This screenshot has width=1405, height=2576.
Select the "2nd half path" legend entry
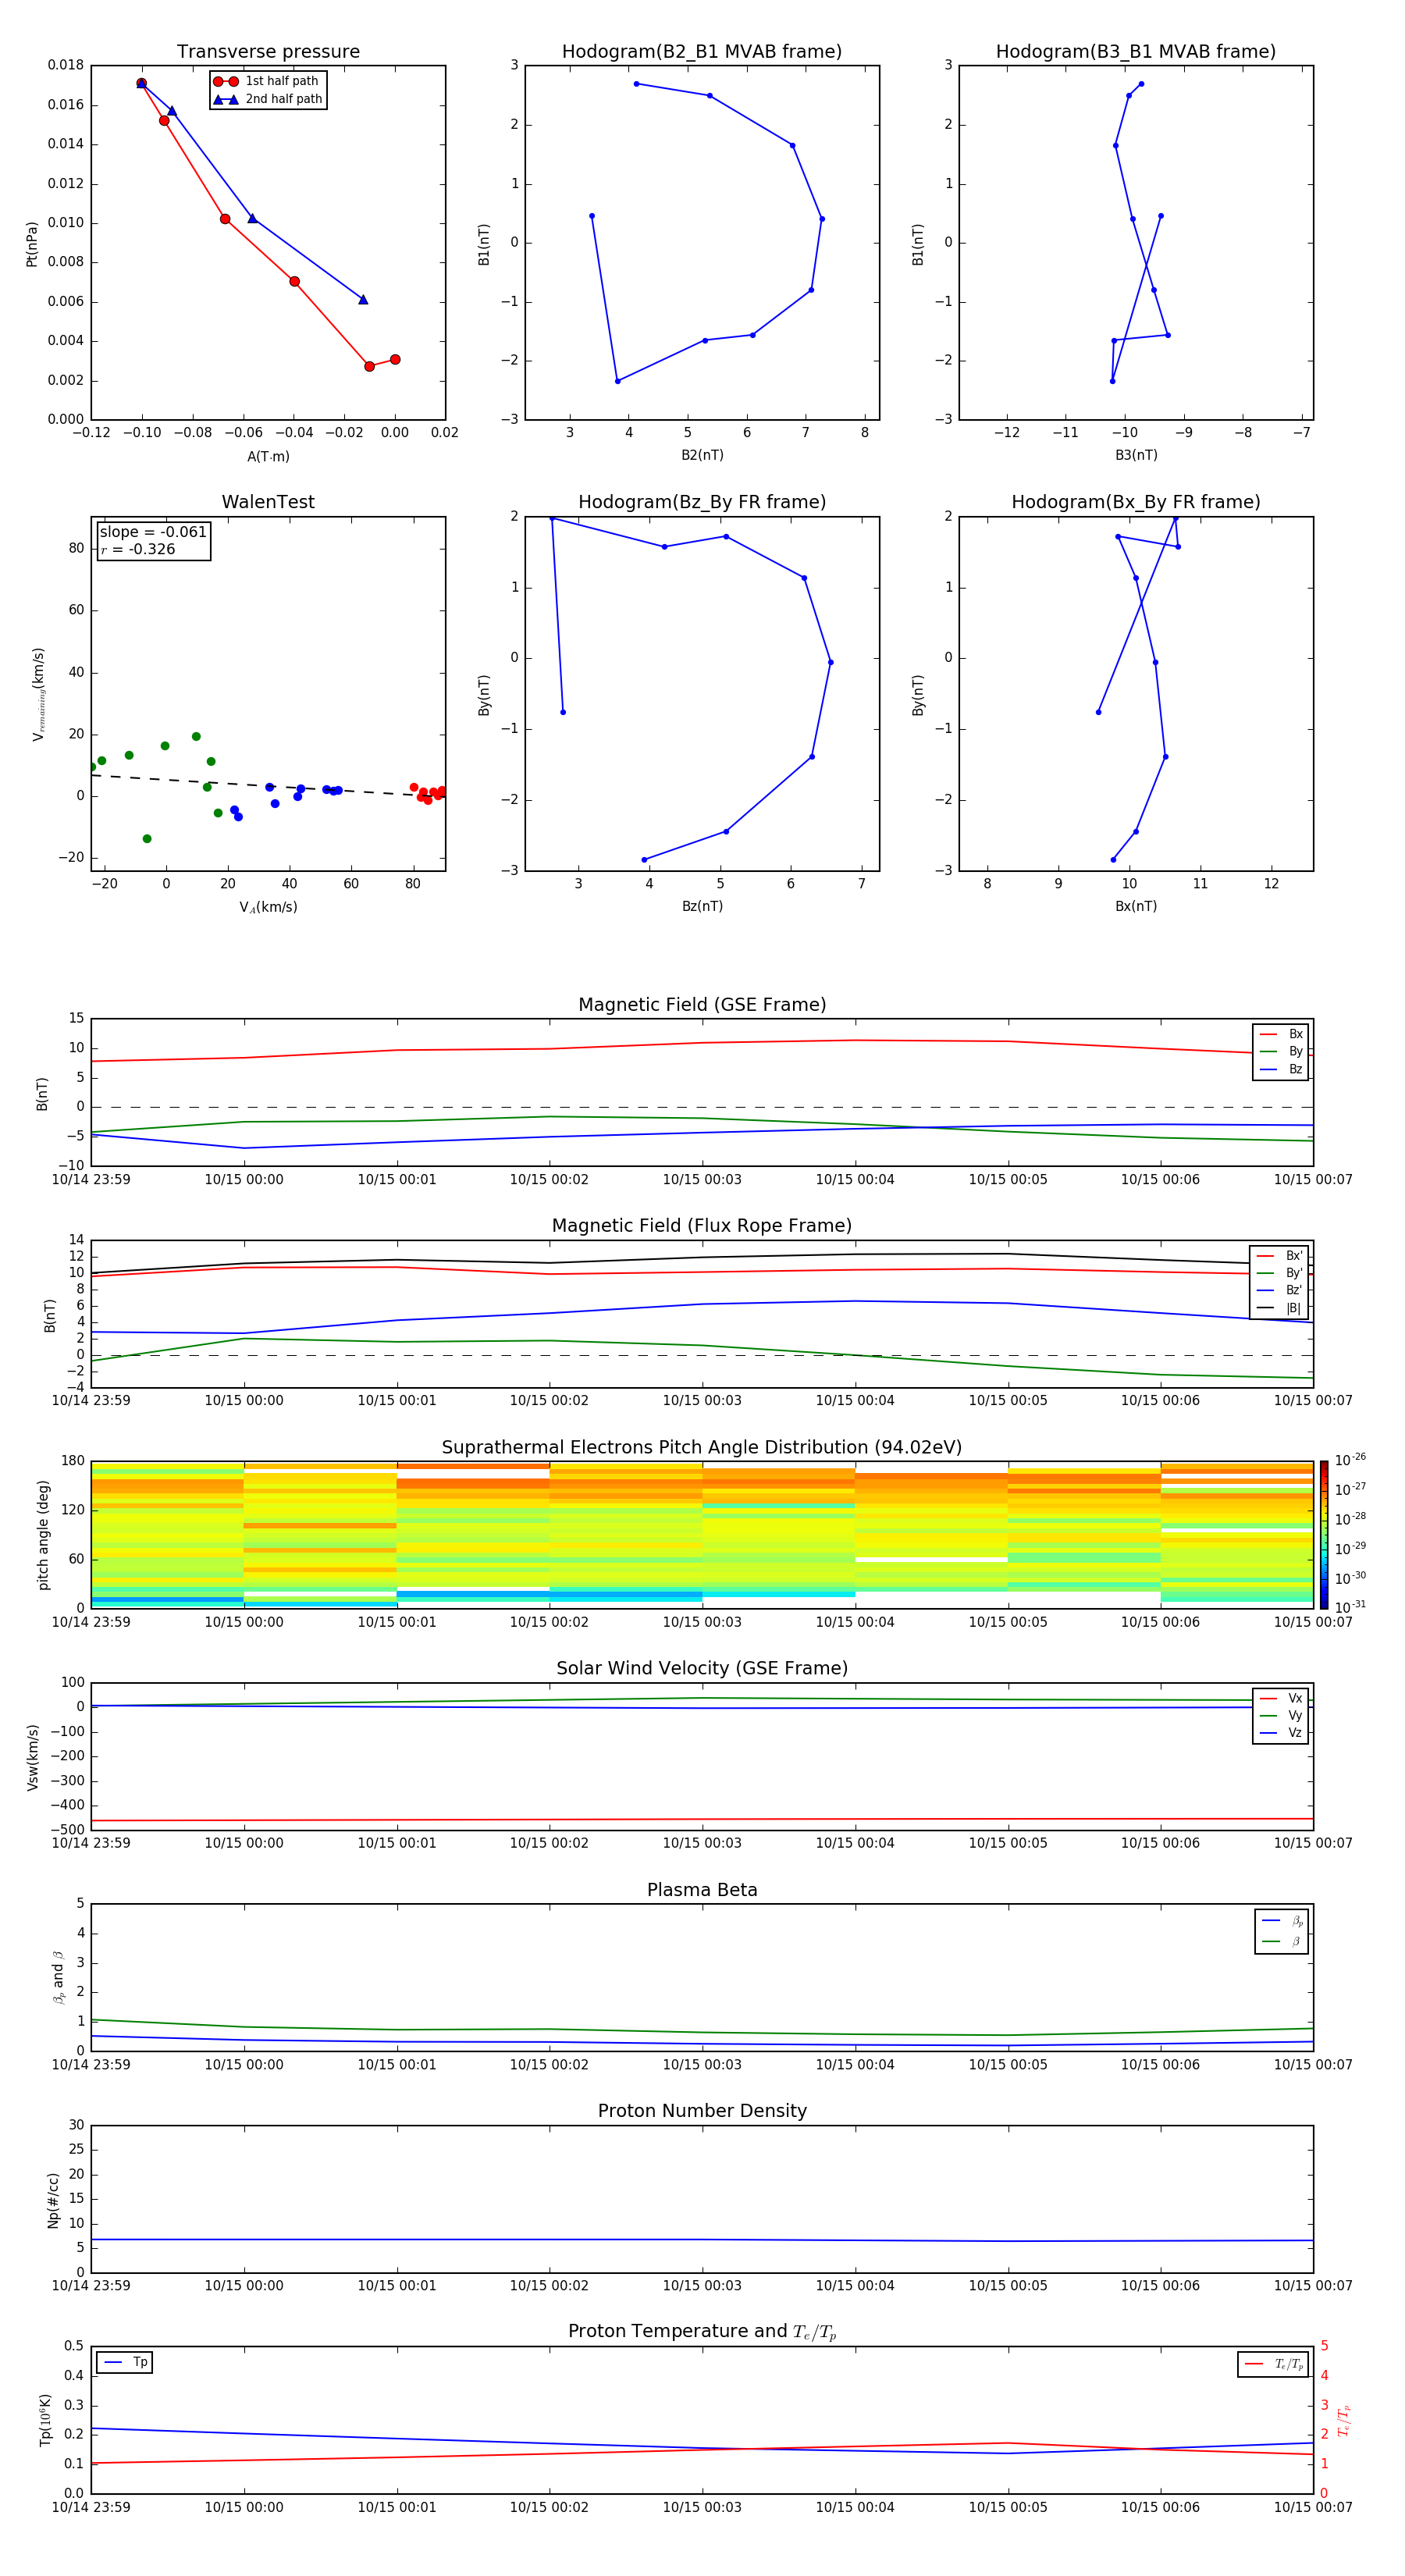(x=267, y=99)
